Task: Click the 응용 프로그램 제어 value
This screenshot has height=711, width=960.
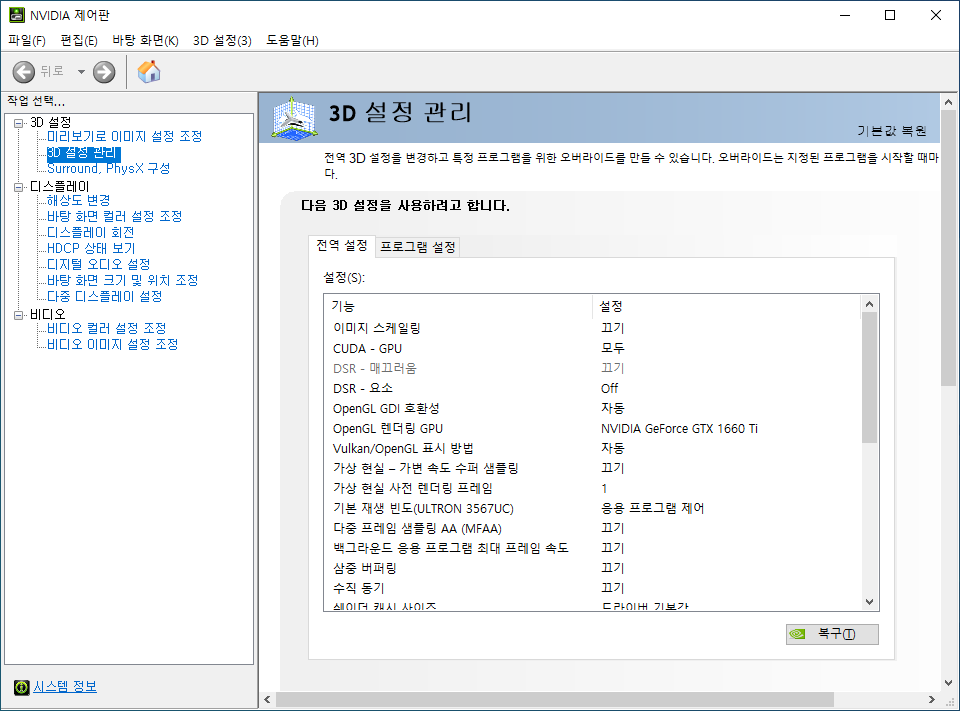Action: coord(653,508)
